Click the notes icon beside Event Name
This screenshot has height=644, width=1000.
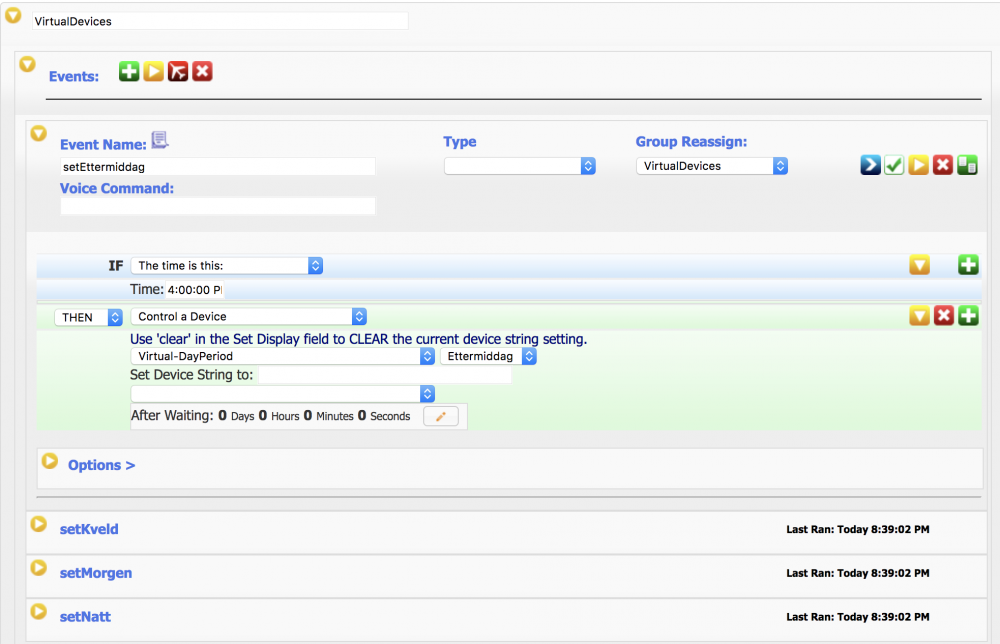(160, 140)
